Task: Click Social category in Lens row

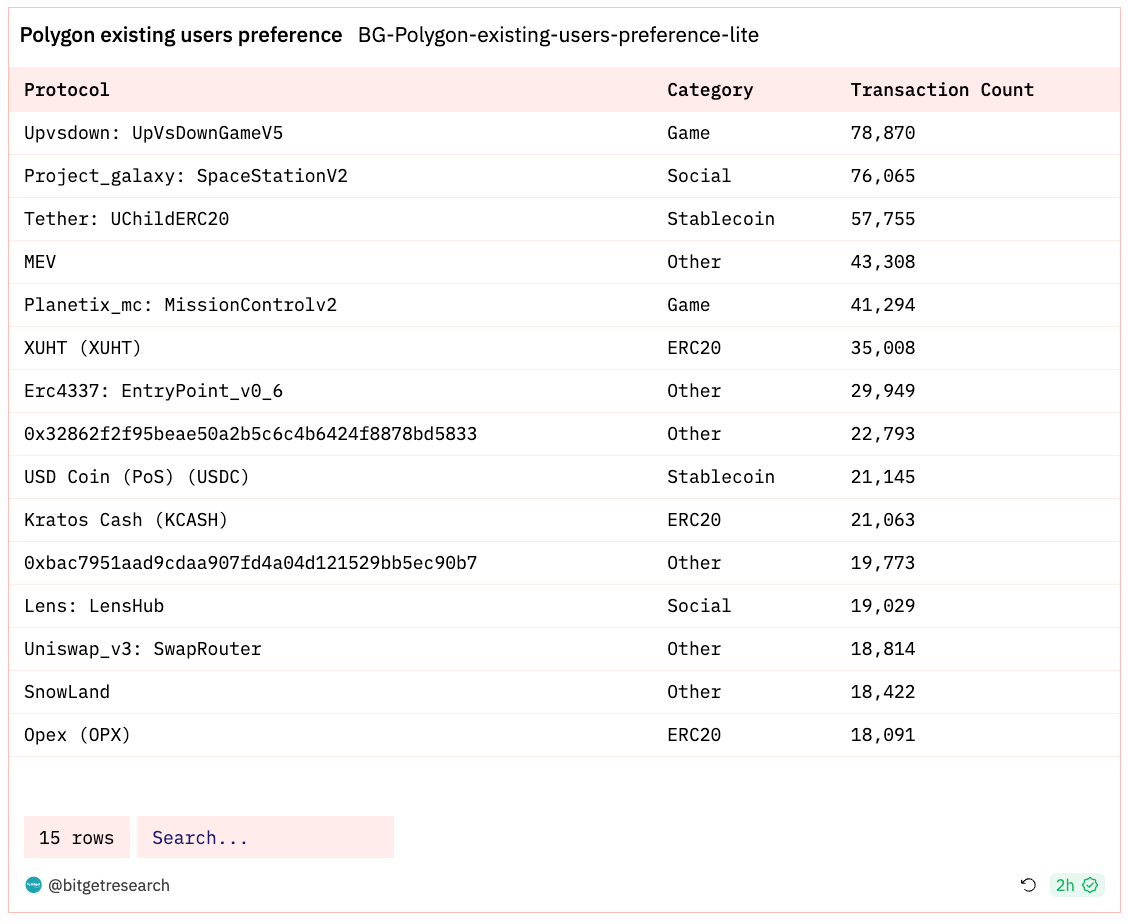Action: tap(699, 606)
